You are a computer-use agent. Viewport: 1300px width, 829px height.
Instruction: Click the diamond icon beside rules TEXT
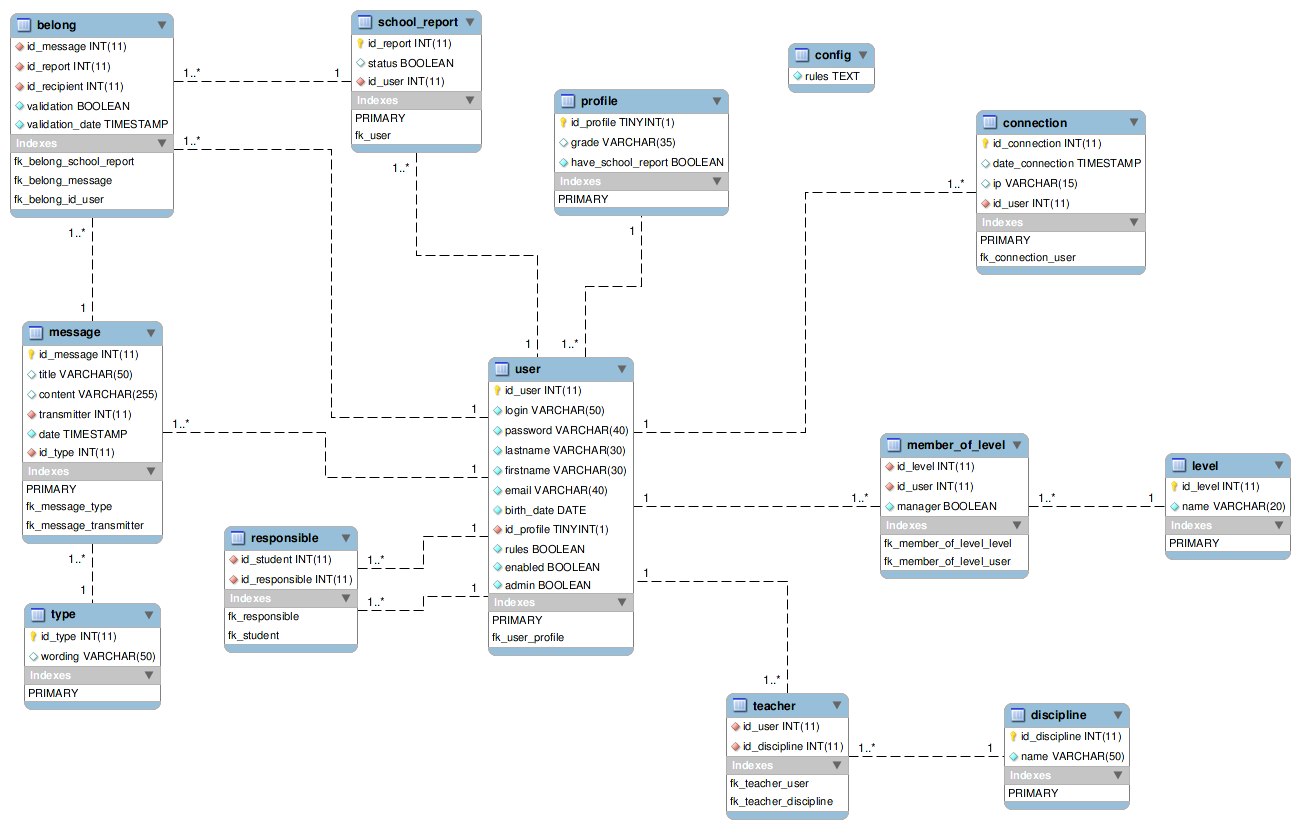coord(797,76)
